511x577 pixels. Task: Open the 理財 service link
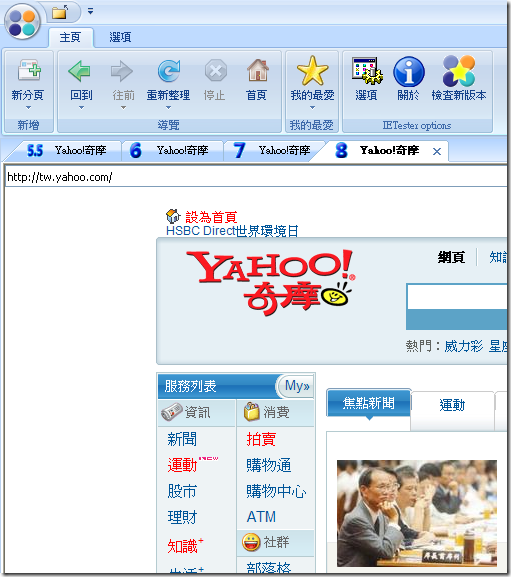pyautogui.click(x=182, y=517)
